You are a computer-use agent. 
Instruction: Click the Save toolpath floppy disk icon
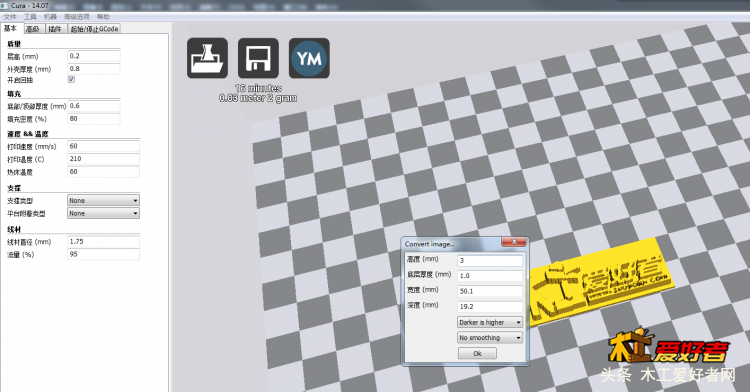pos(258,58)
